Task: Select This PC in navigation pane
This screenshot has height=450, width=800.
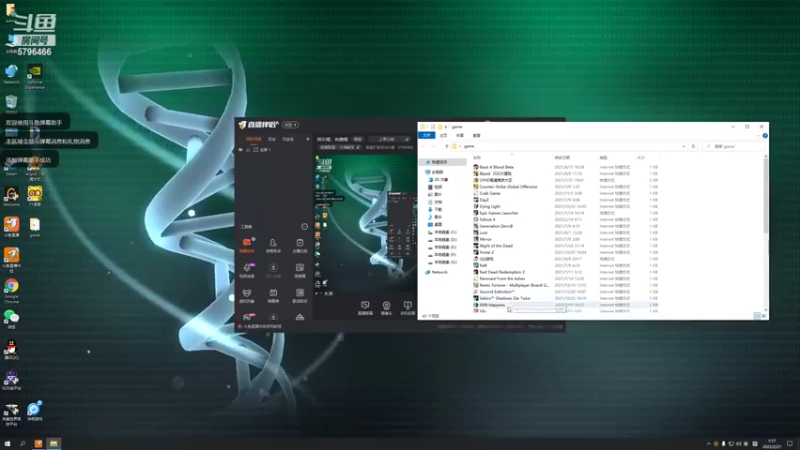Action: pyautogui.click(x=434, y=172)
